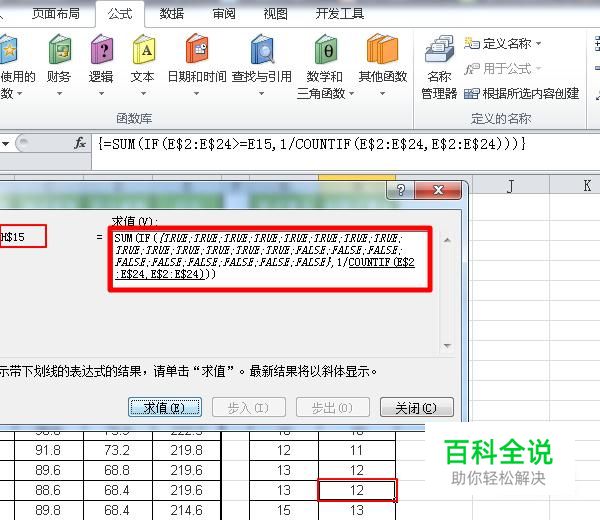Click cell with value 89.6
The image size is (600, 520).
(49, 470)
